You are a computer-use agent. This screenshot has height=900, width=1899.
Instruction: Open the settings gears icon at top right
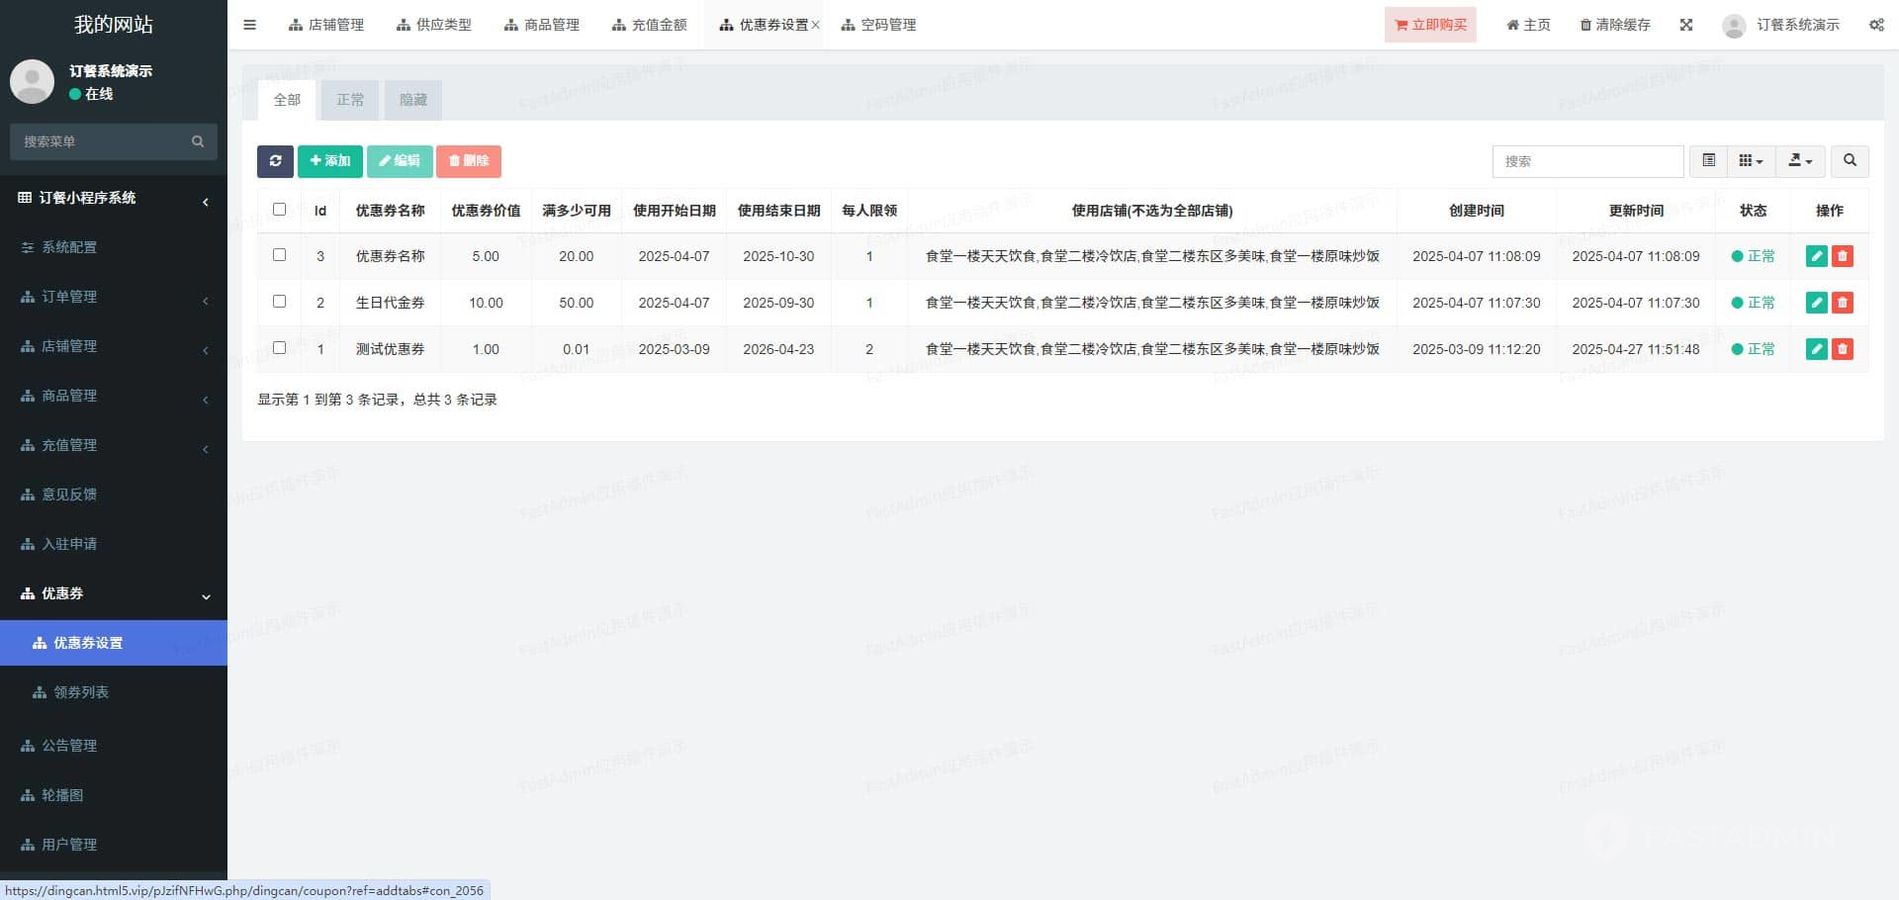(x=1876, y=25)
